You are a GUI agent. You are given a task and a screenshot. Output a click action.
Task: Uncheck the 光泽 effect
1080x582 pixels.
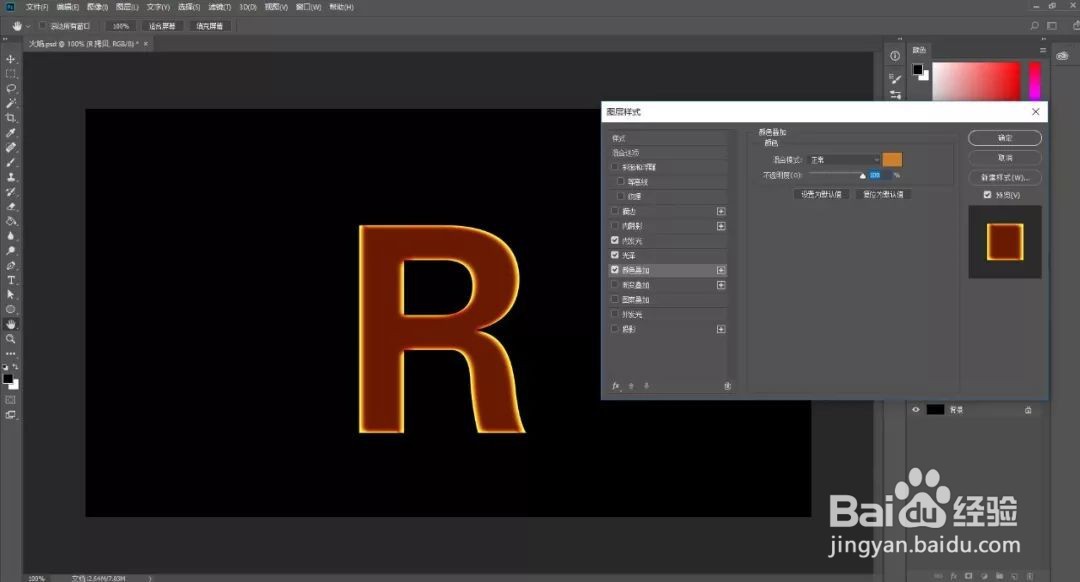tap(614, 255)
